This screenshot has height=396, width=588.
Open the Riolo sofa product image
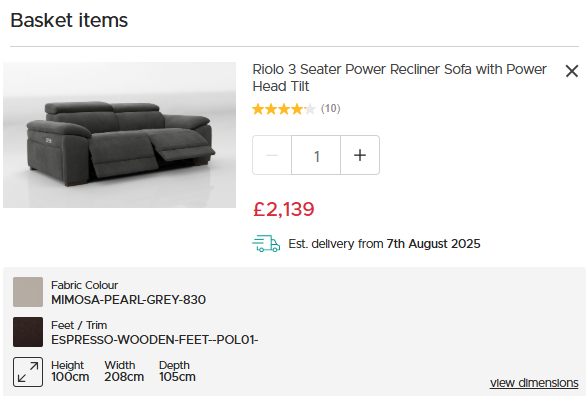tap(120, 135)
